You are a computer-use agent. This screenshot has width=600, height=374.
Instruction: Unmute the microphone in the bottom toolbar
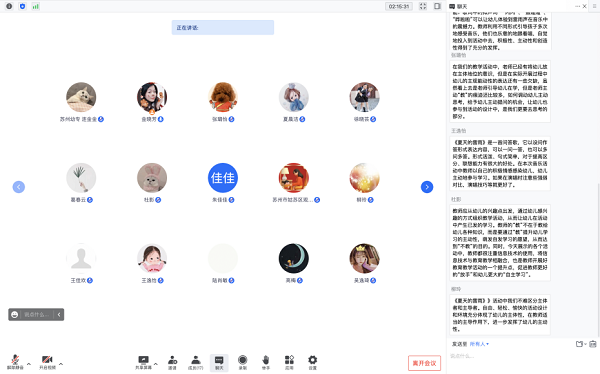(15, 361)
